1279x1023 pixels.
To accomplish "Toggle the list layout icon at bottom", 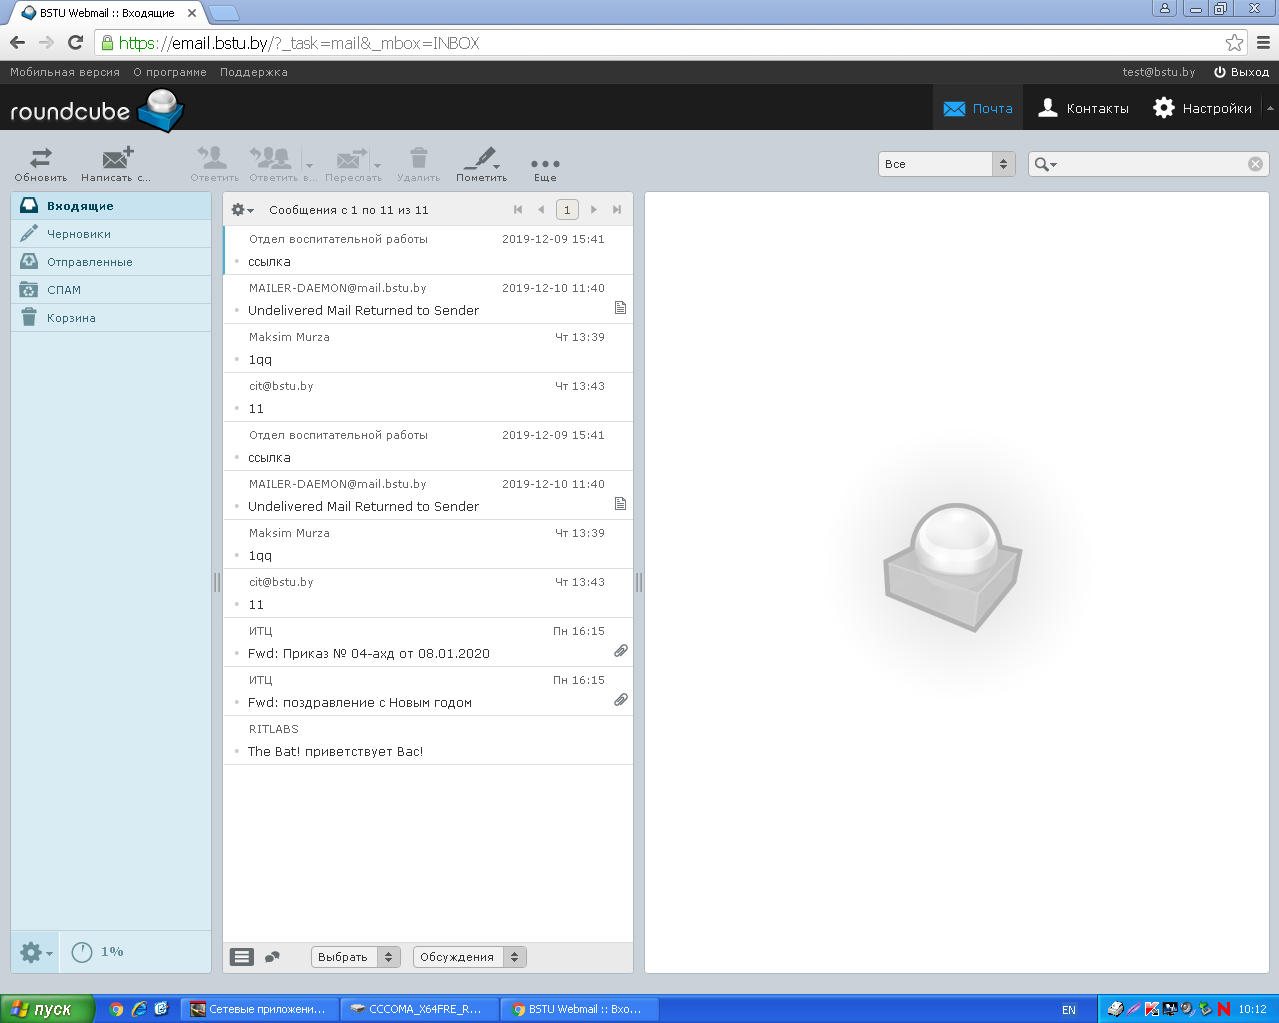I will pos(241,957).
